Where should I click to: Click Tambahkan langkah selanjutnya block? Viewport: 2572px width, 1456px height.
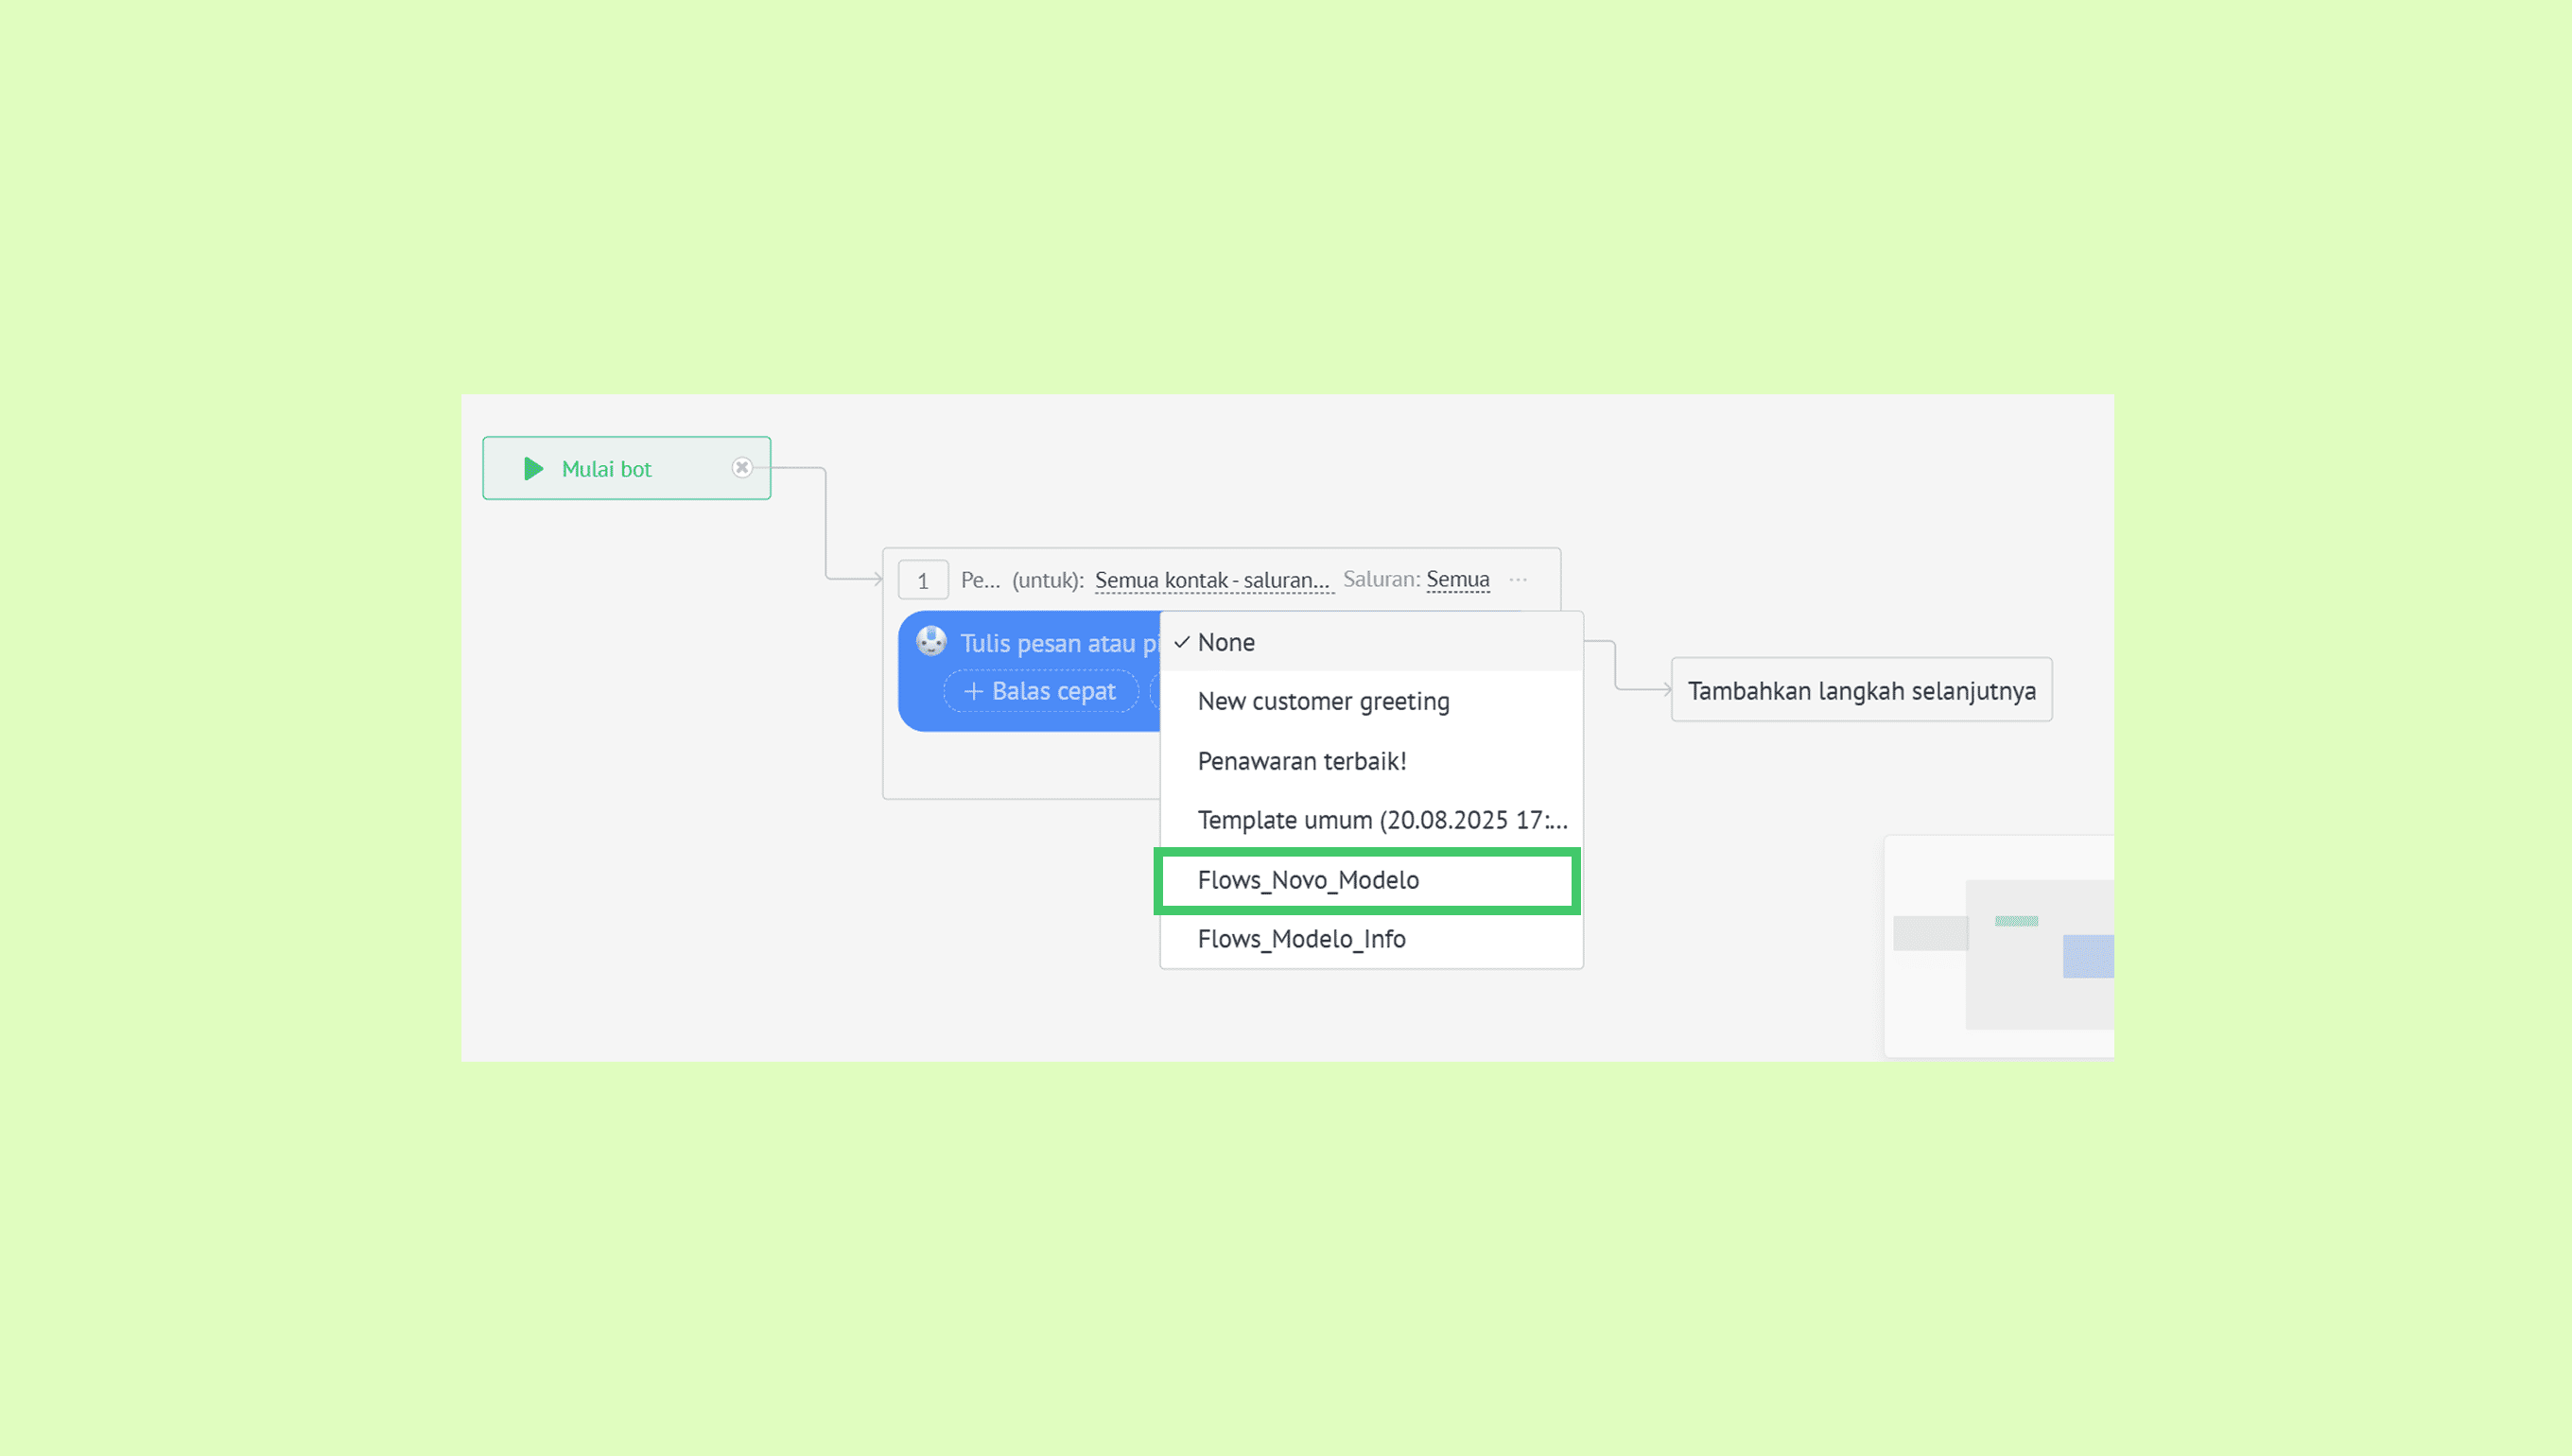point(1861,690)
